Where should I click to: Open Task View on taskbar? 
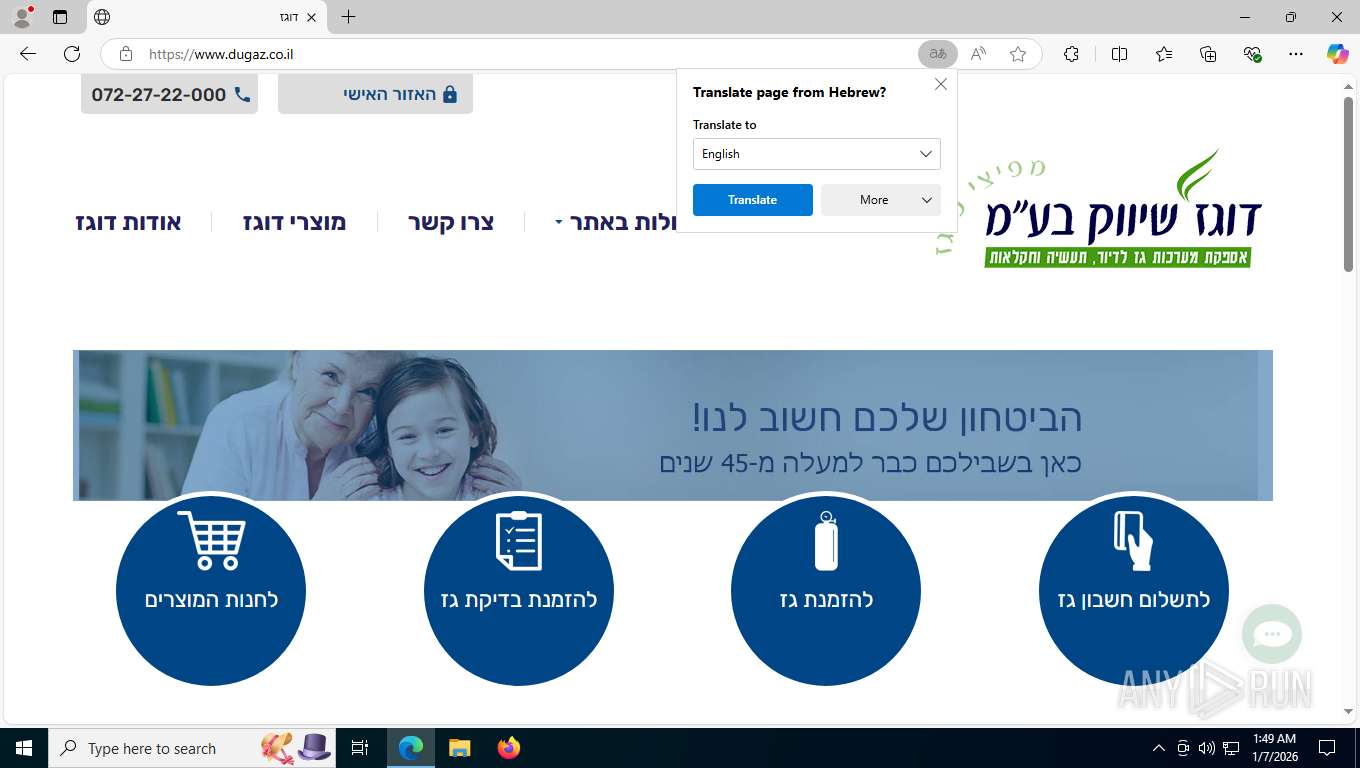click(360, 748)
